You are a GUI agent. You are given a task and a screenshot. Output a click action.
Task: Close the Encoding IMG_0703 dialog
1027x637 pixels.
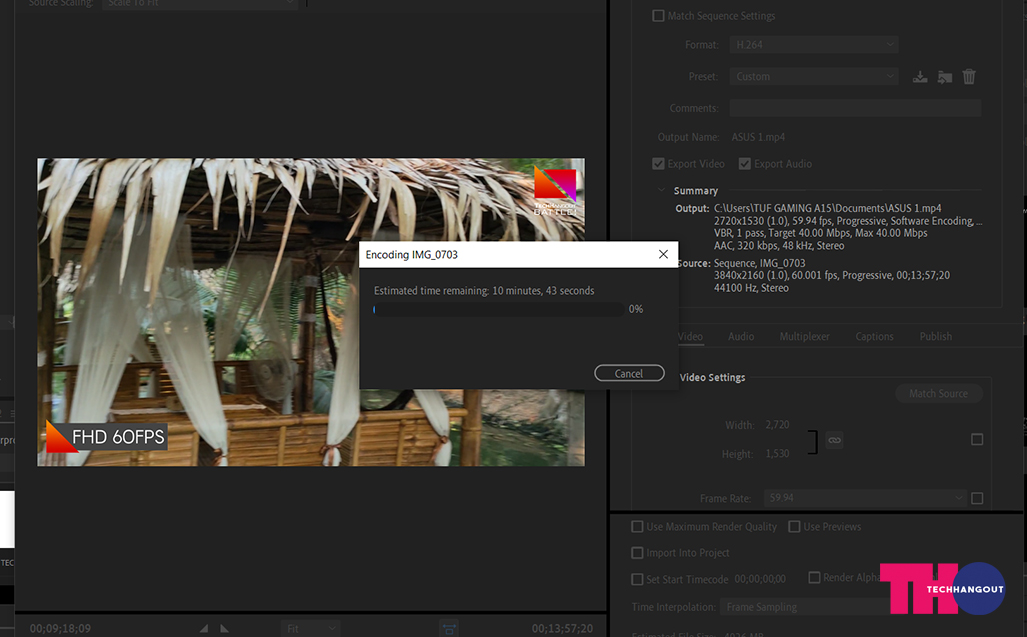tap(663, 254)
